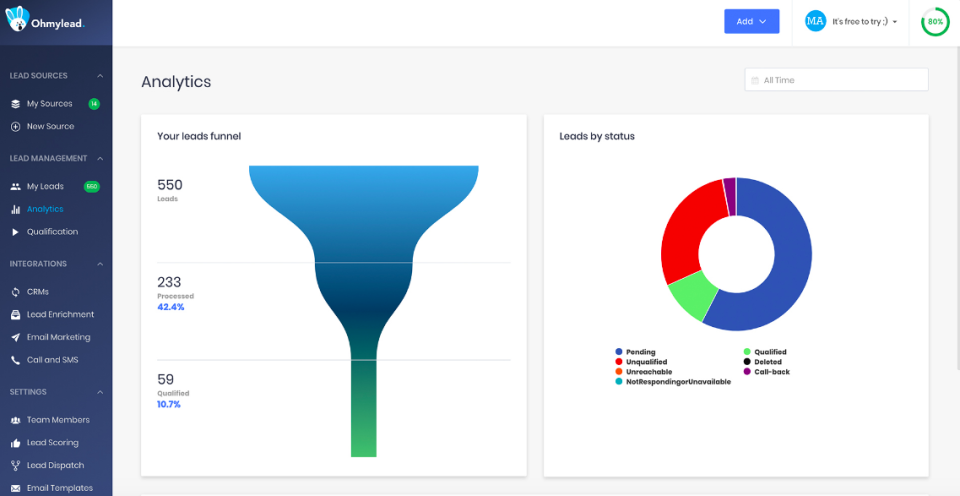Open the Add dropdown button

[751, 21]
